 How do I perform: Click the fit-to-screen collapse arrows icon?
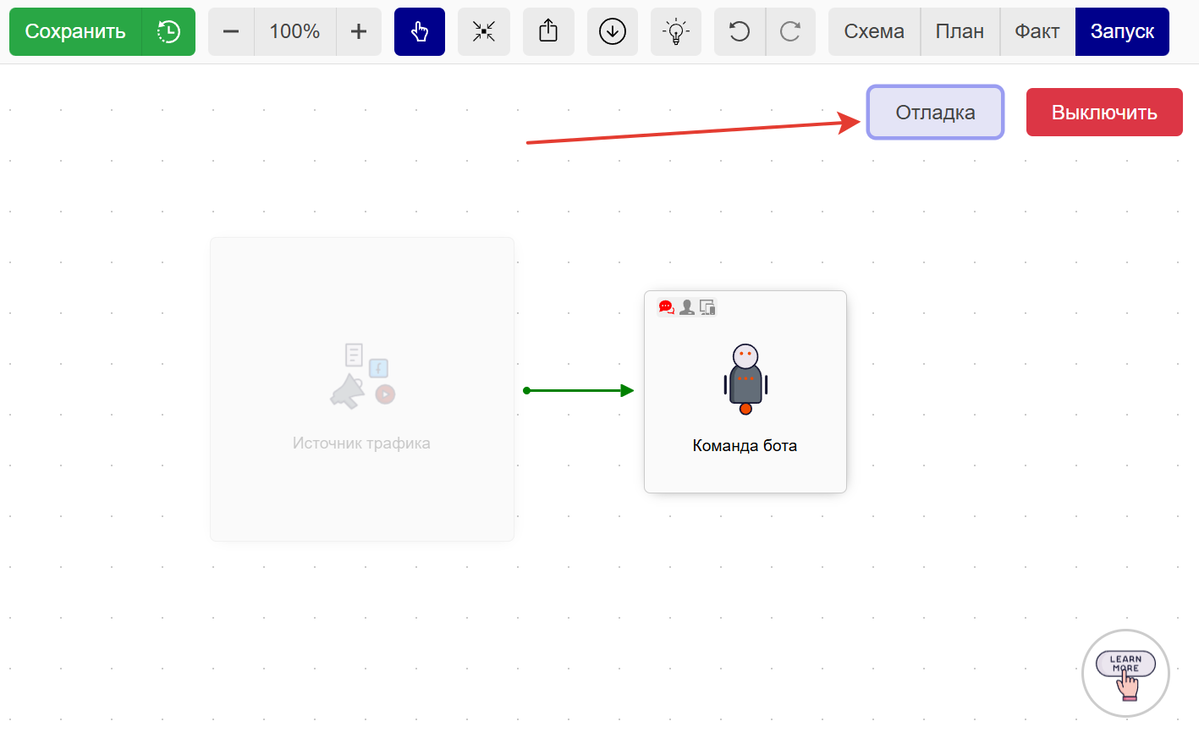click(x=483, y=31)
